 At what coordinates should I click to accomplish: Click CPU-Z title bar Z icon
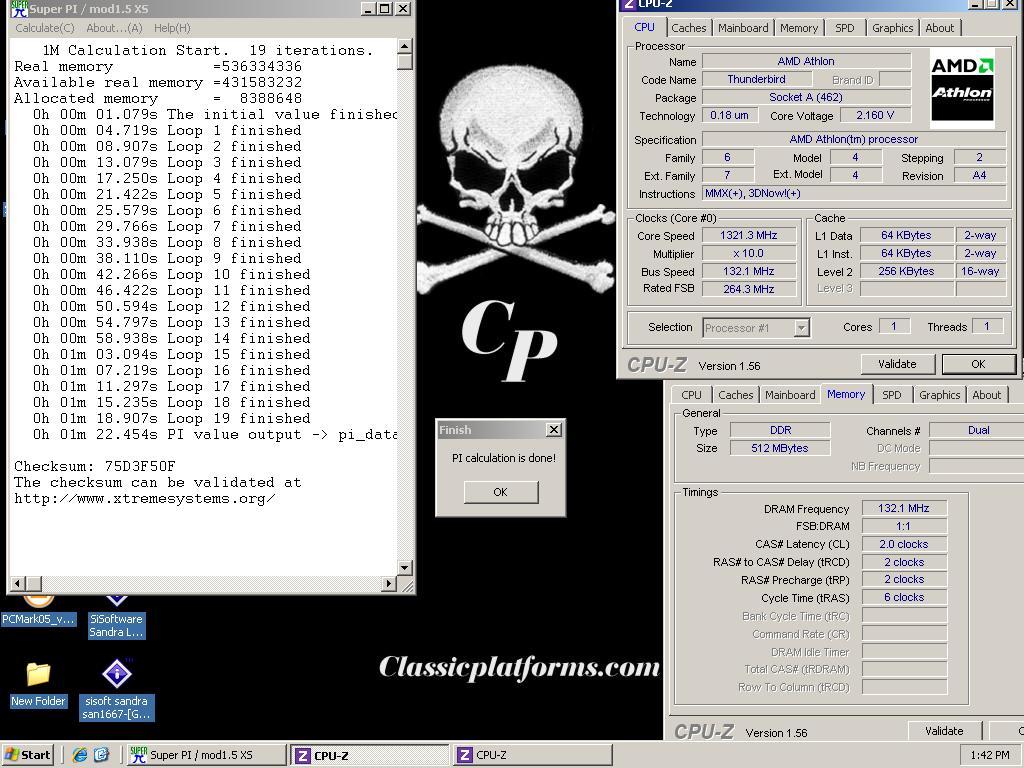point(628,5)
